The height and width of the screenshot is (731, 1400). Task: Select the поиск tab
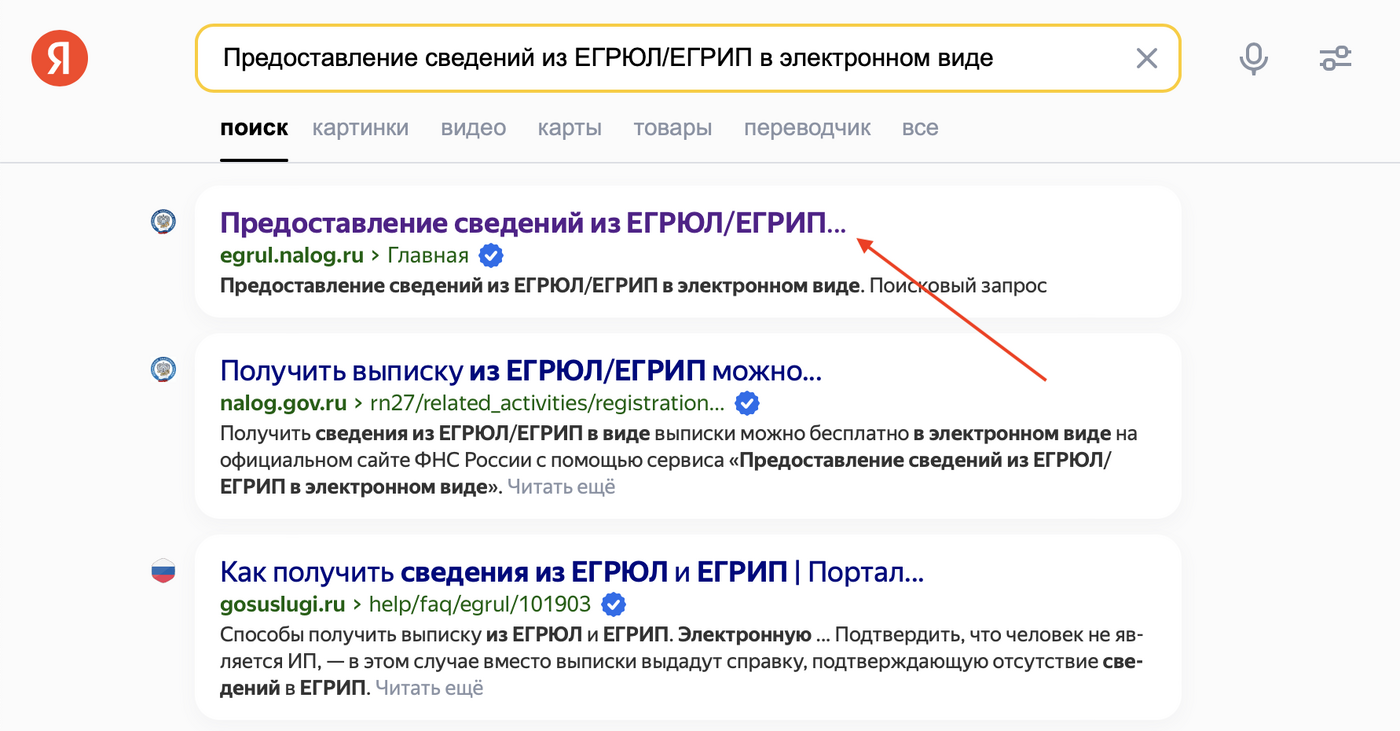[254, 128]
